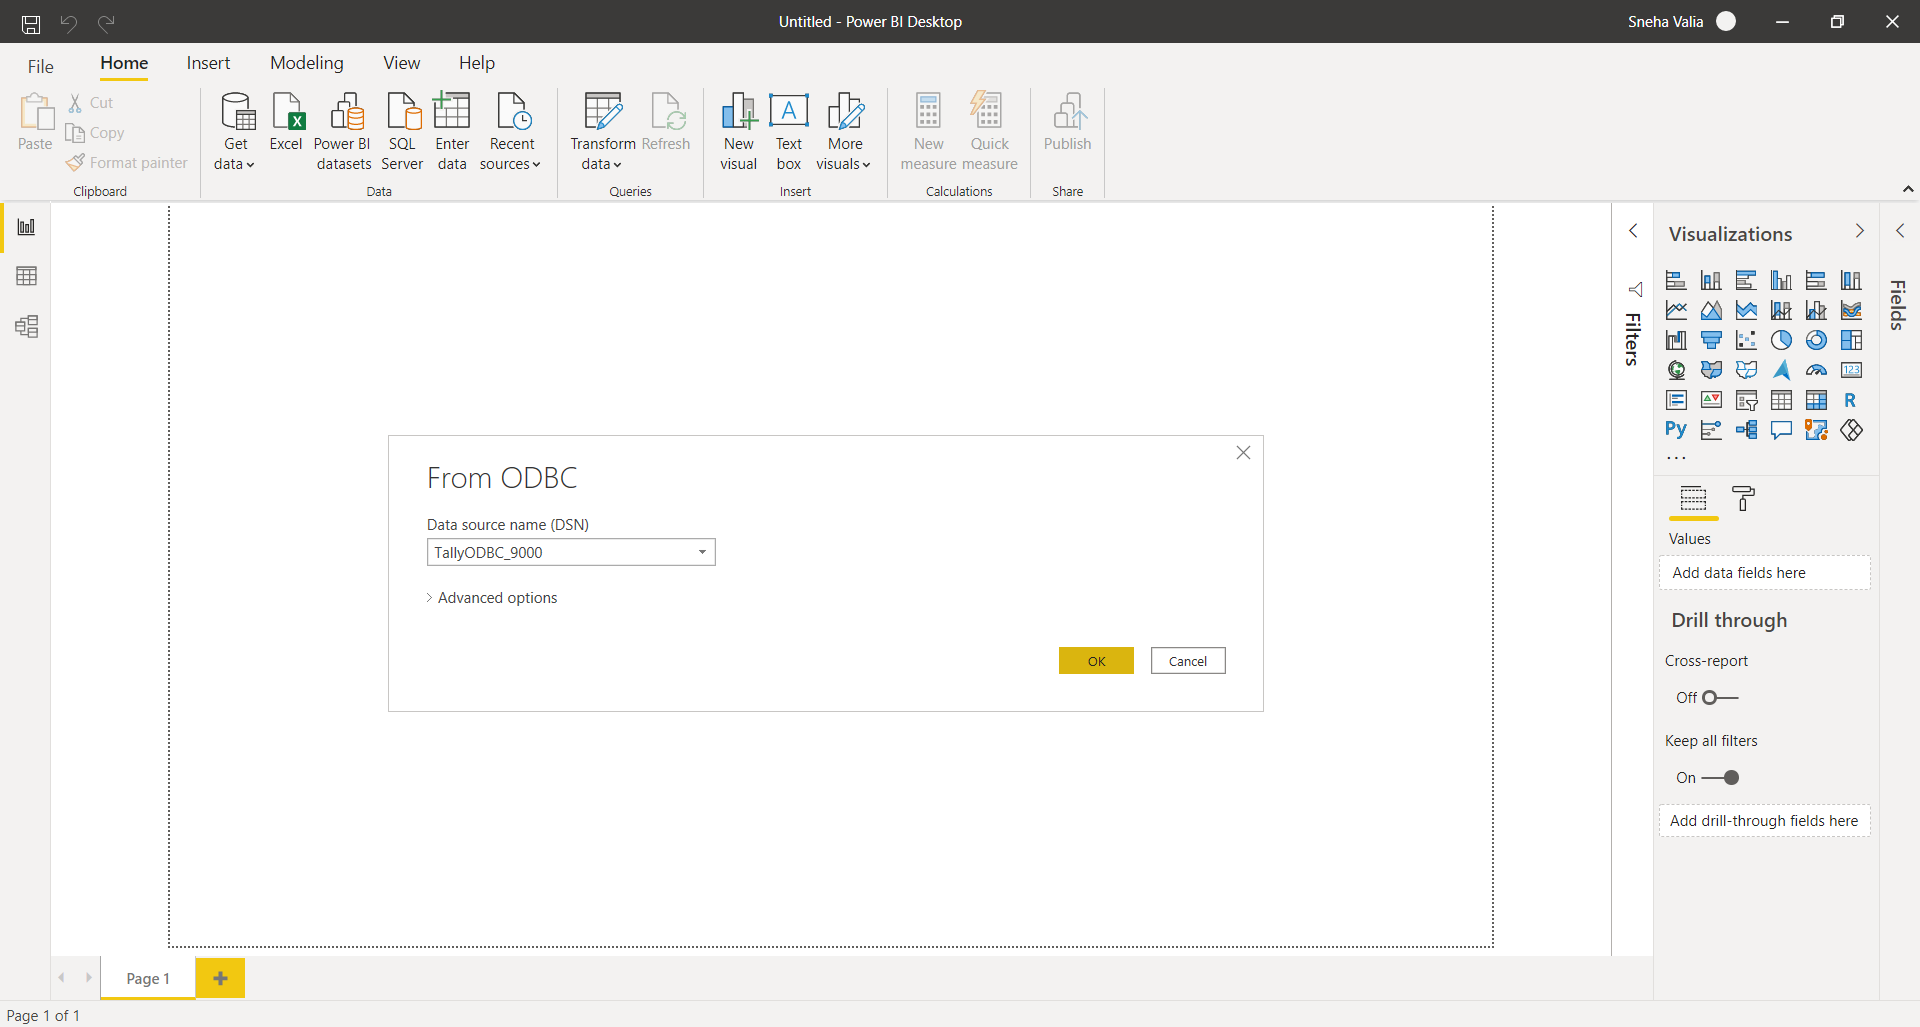The image size is (1920, 1027).
Task: Close the From ODBC dialog
Action: (x=1243, y=453)
